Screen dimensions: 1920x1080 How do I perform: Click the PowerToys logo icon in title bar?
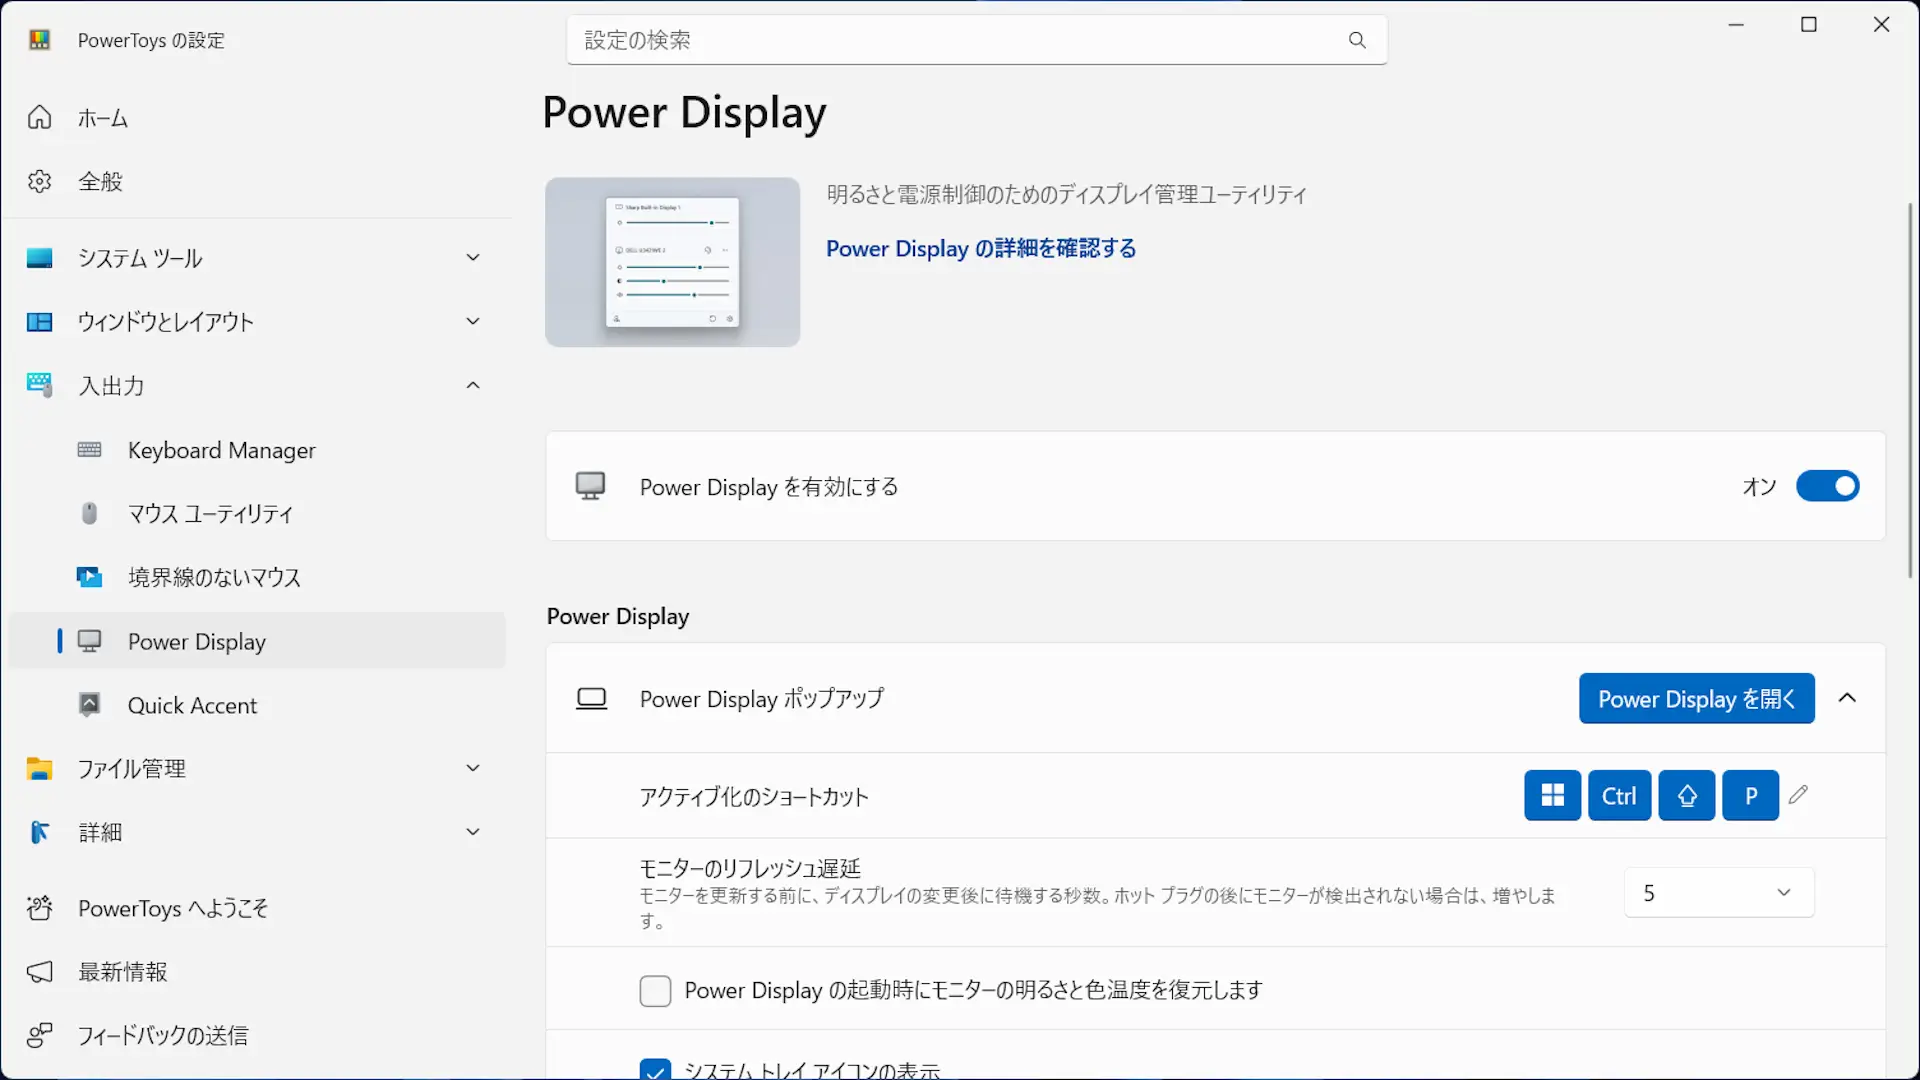(39, 40)
